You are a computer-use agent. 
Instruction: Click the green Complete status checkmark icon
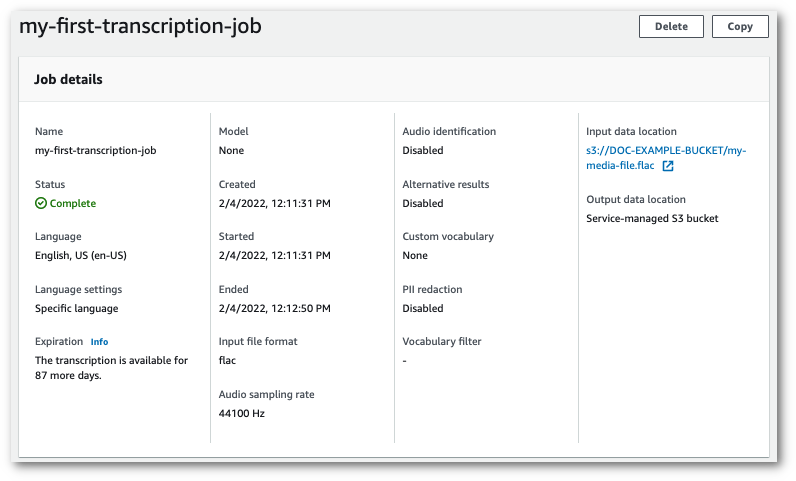(41, 203)
